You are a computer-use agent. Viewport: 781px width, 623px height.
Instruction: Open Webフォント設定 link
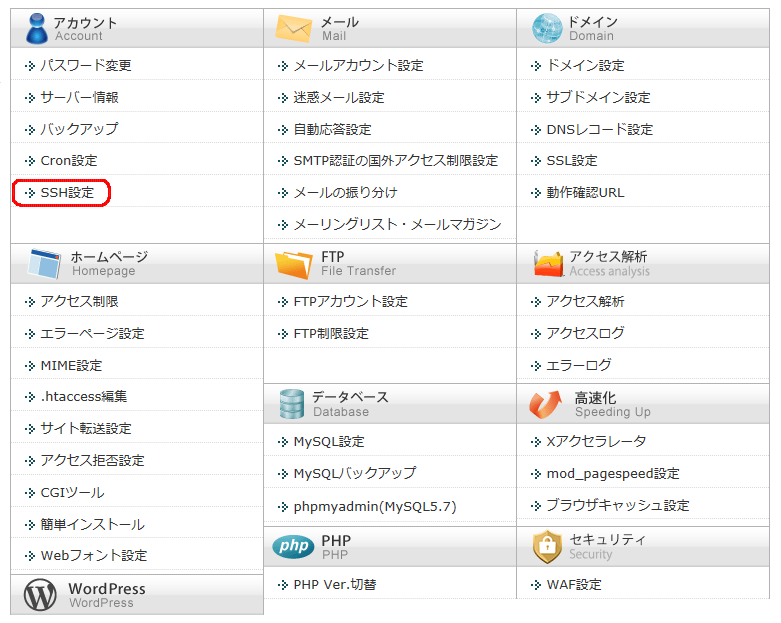pos(94,555)
